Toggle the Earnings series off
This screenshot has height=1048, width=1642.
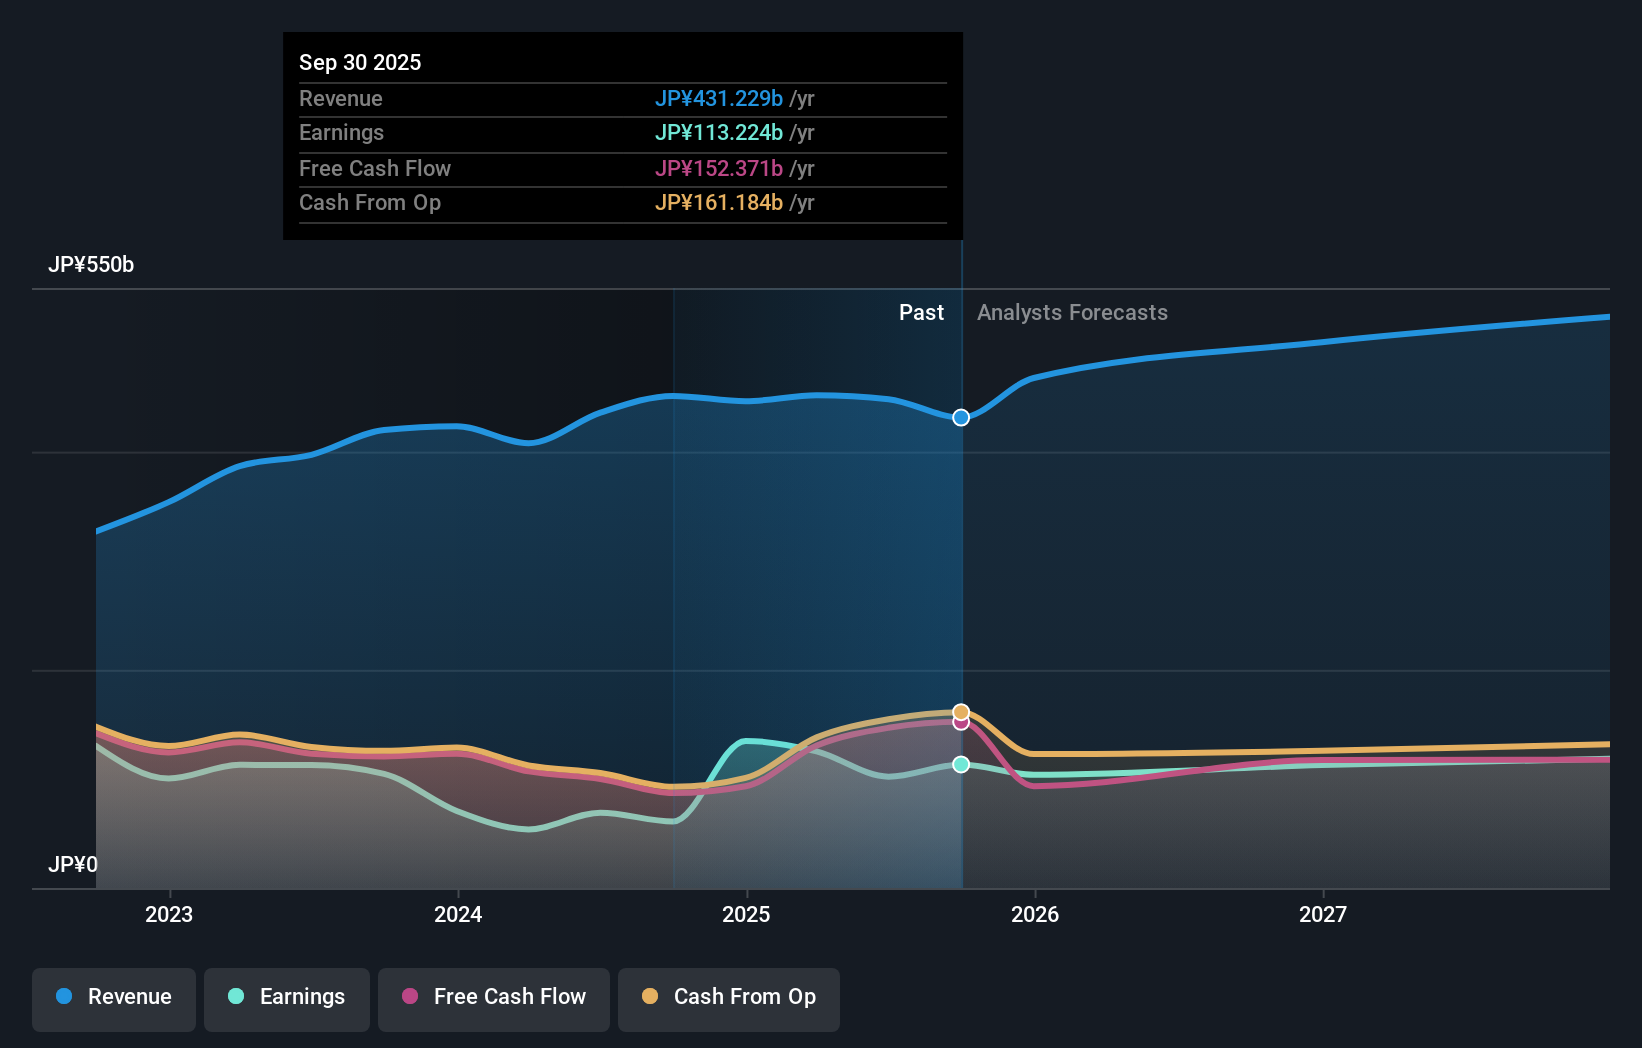pos(287,997)
